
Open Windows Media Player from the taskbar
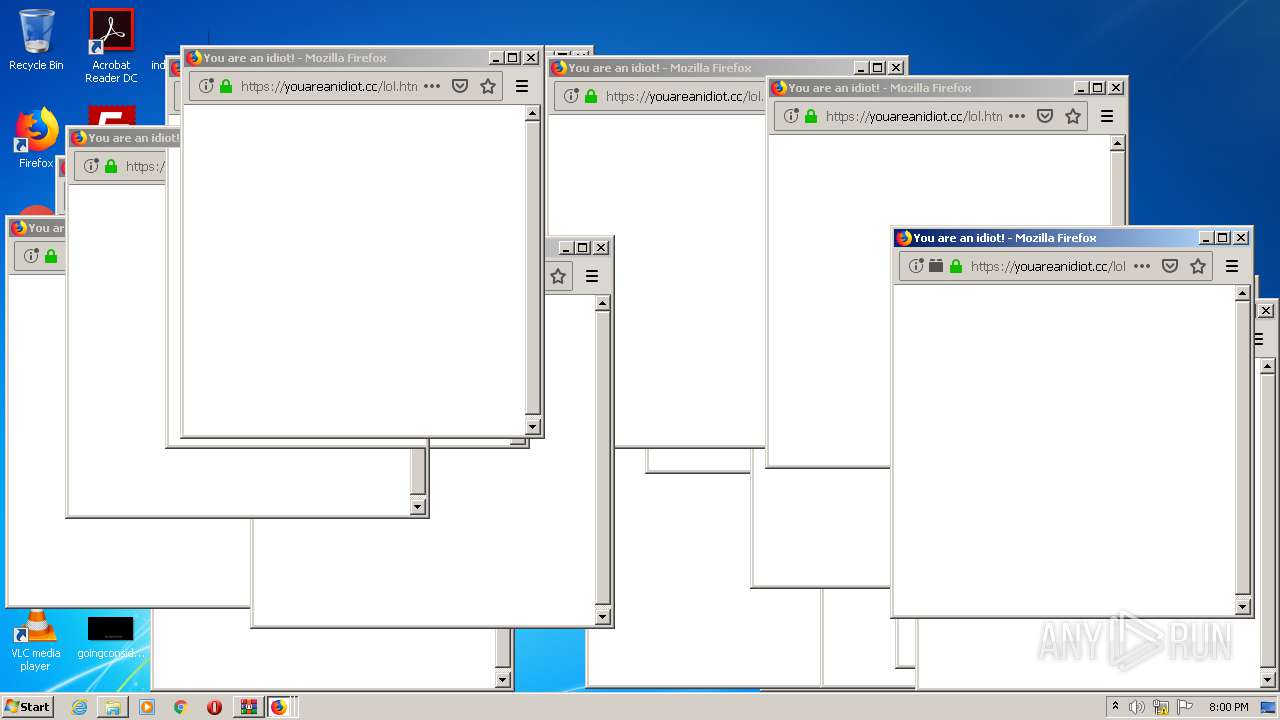pyautogui.click(x=147, y=707)
